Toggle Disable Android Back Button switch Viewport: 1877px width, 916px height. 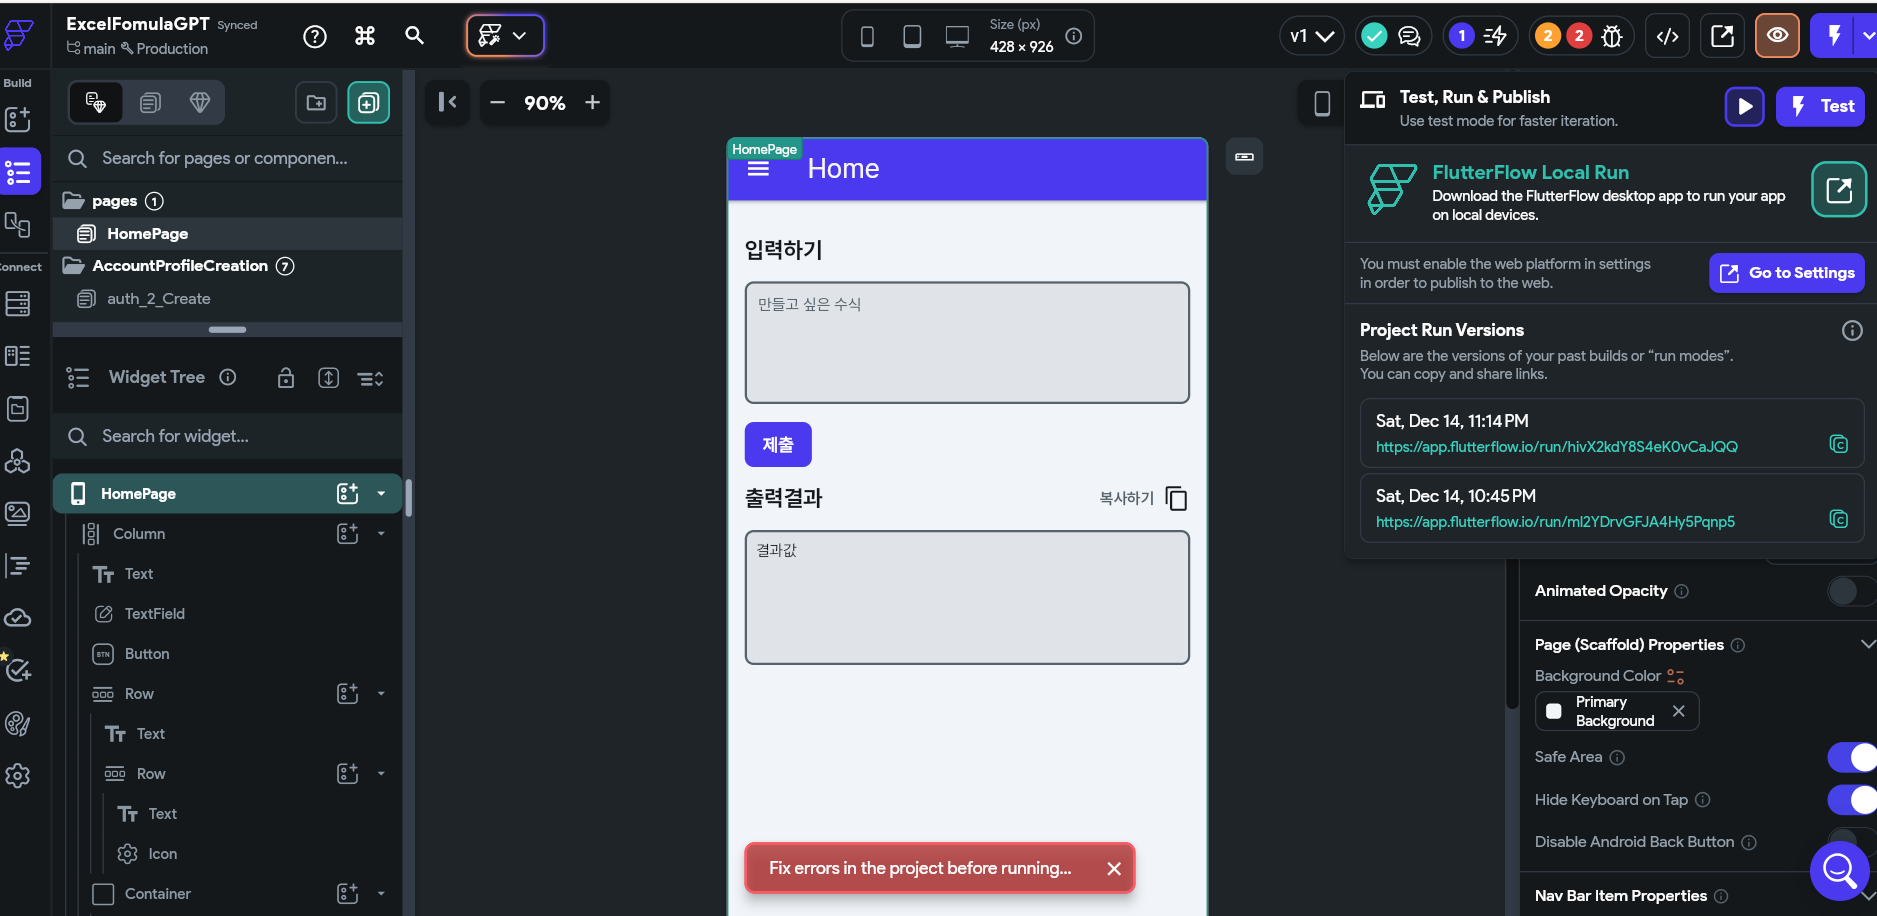point(1850,840)
